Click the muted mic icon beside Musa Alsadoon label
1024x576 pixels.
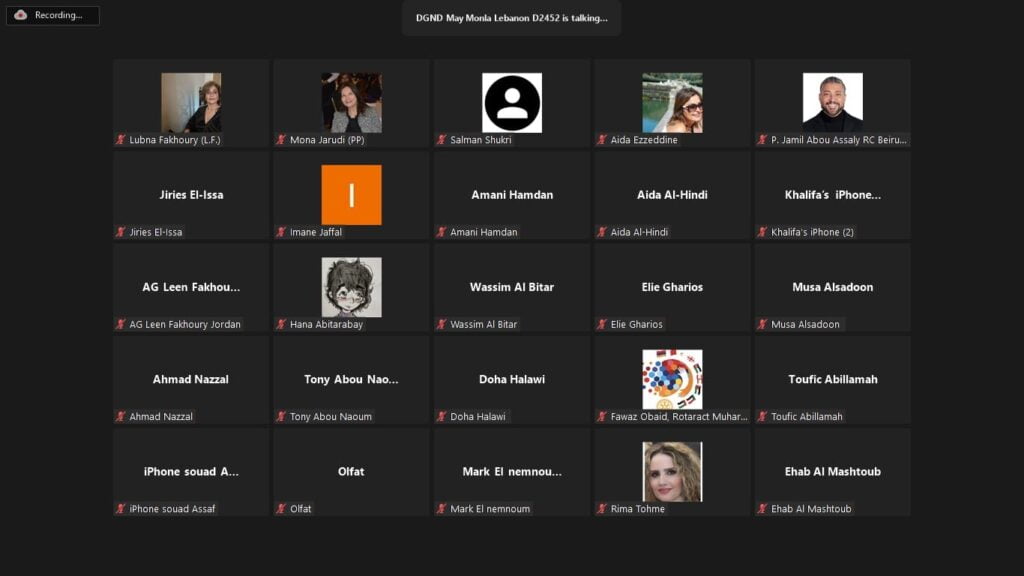click(763, 324)
